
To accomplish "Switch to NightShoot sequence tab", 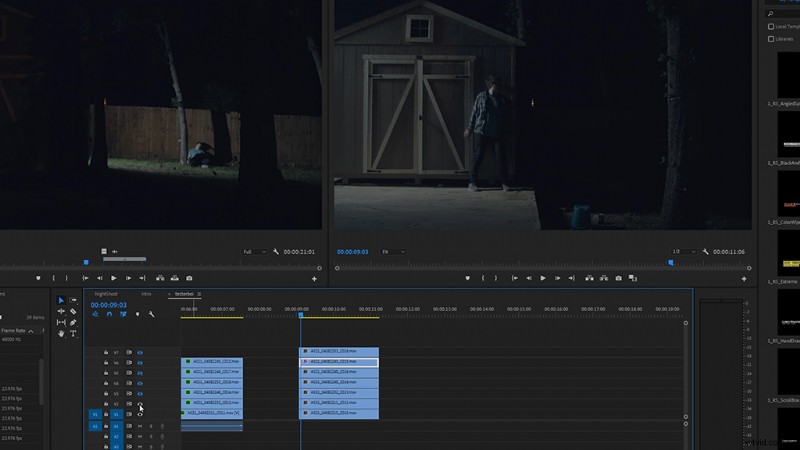I will tap(106, 294).
